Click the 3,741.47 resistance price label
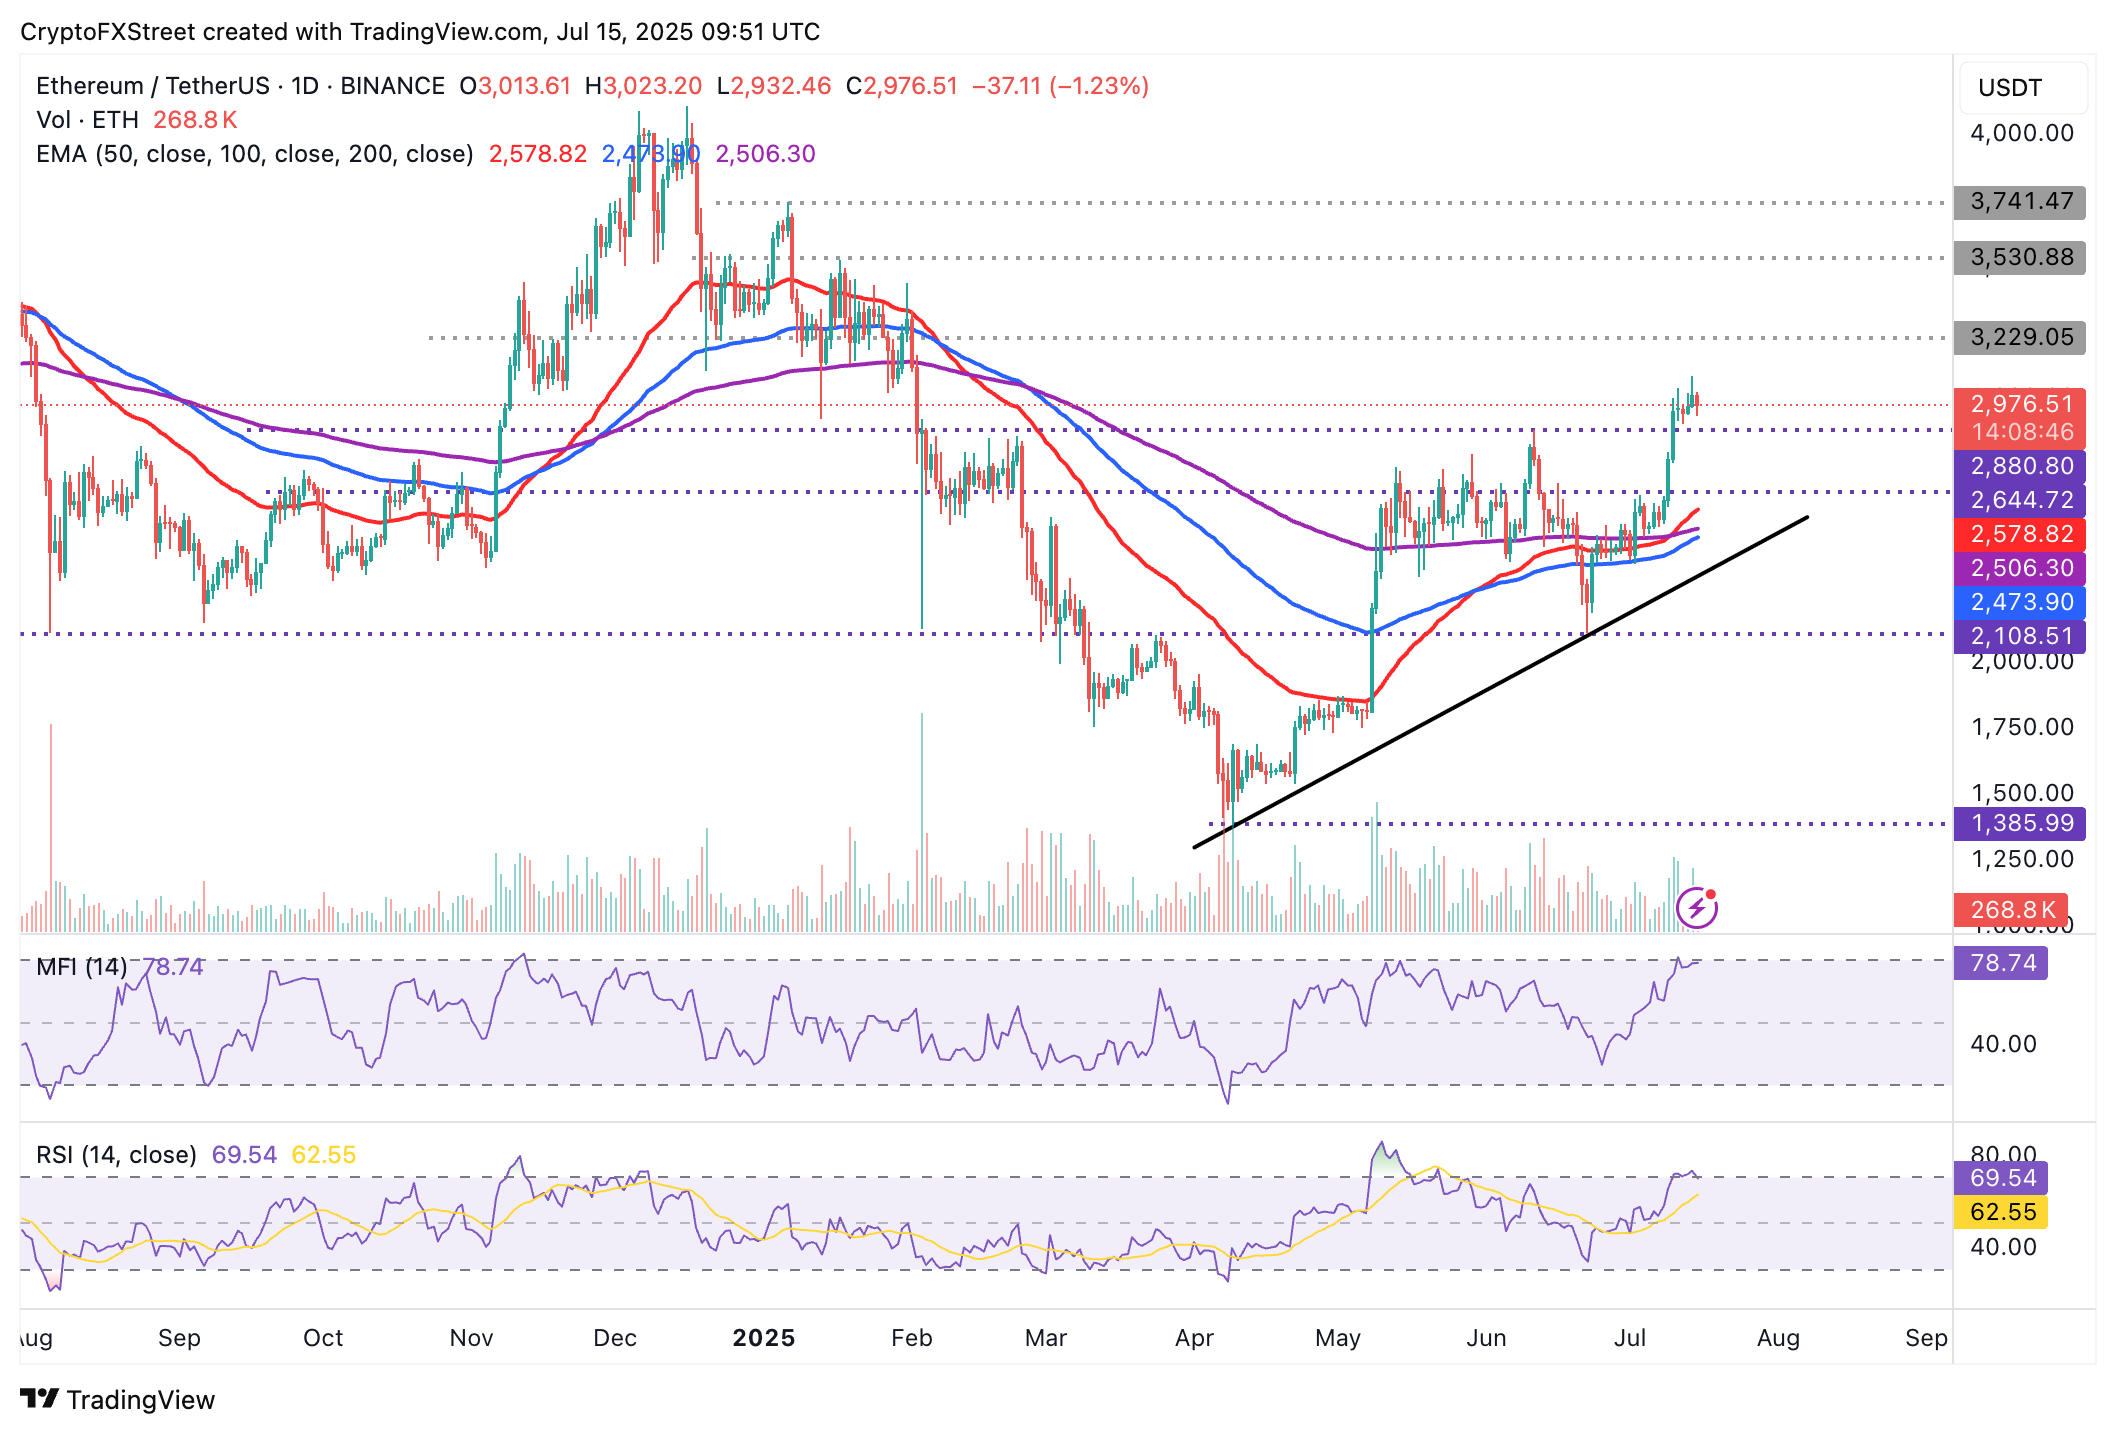The height and width of the screenshot is (1434, 2116). pos(2020,202)
